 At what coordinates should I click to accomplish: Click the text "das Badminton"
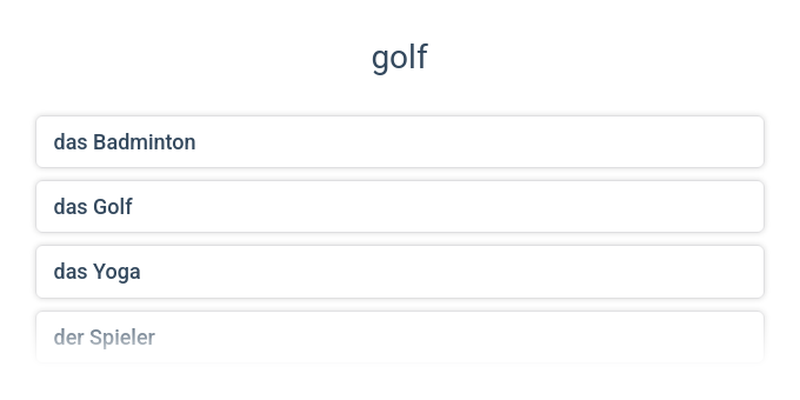[x=125, y=142]
